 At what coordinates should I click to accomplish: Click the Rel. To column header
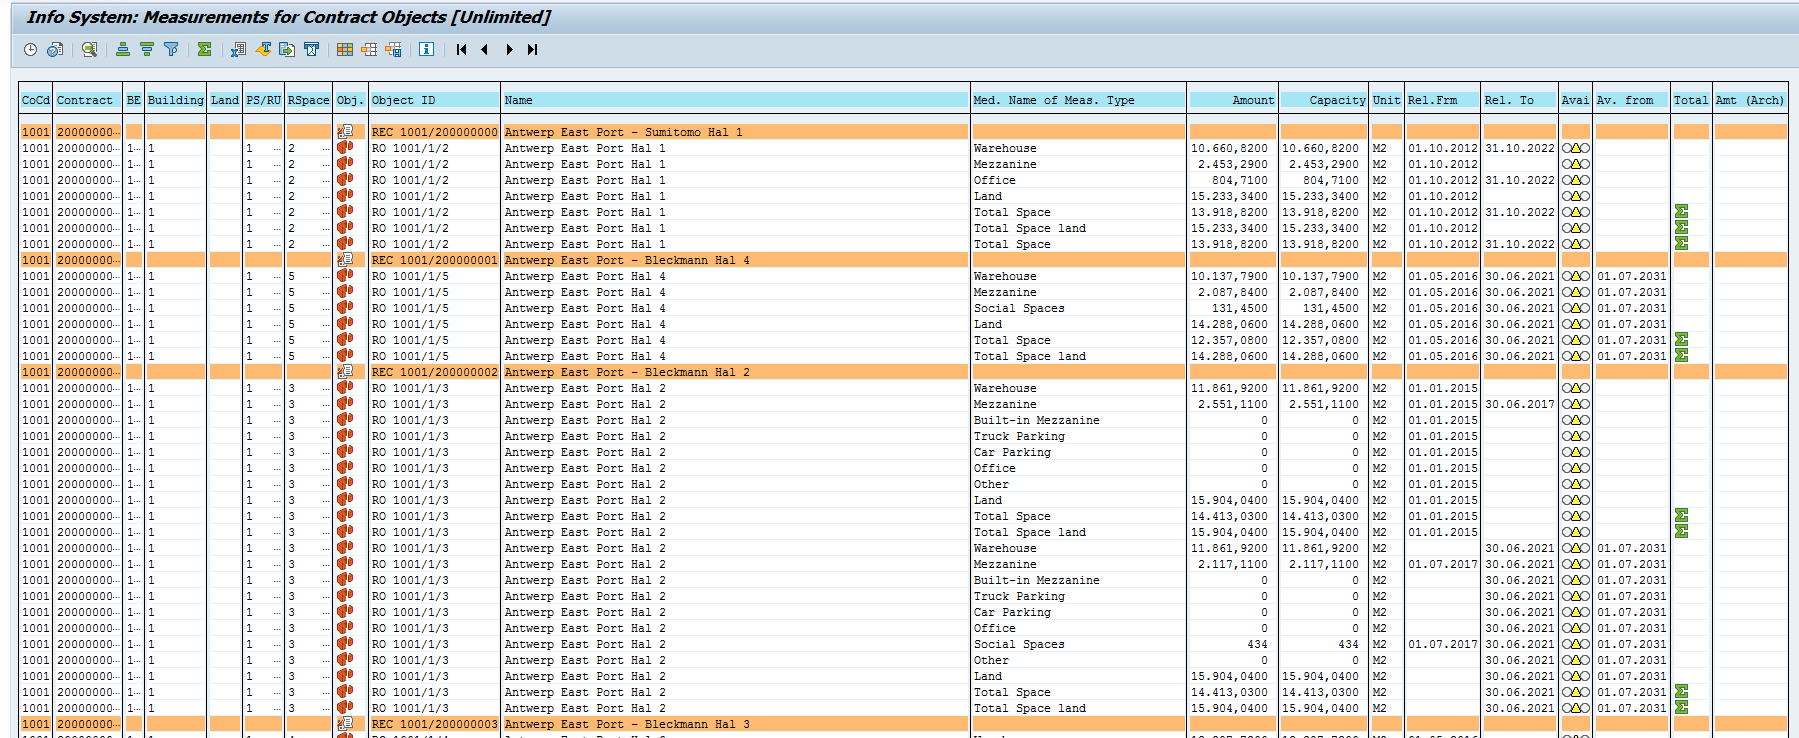tap(1520, 100)
